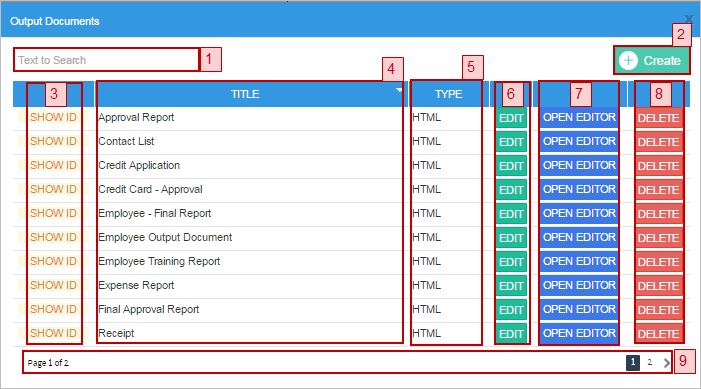Edit the Employee Output Document row
The height and width of the screenshot is (389, 701).
(511, 238)
